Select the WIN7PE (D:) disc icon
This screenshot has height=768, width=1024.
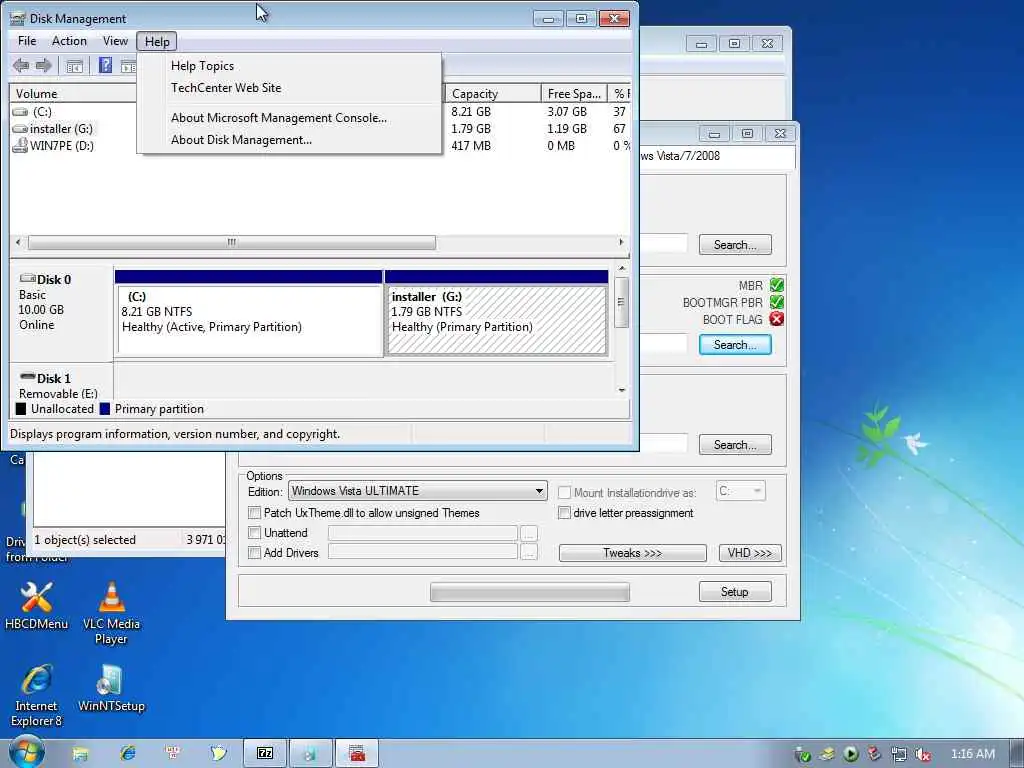pyautogui.click(x=20, y=145)
